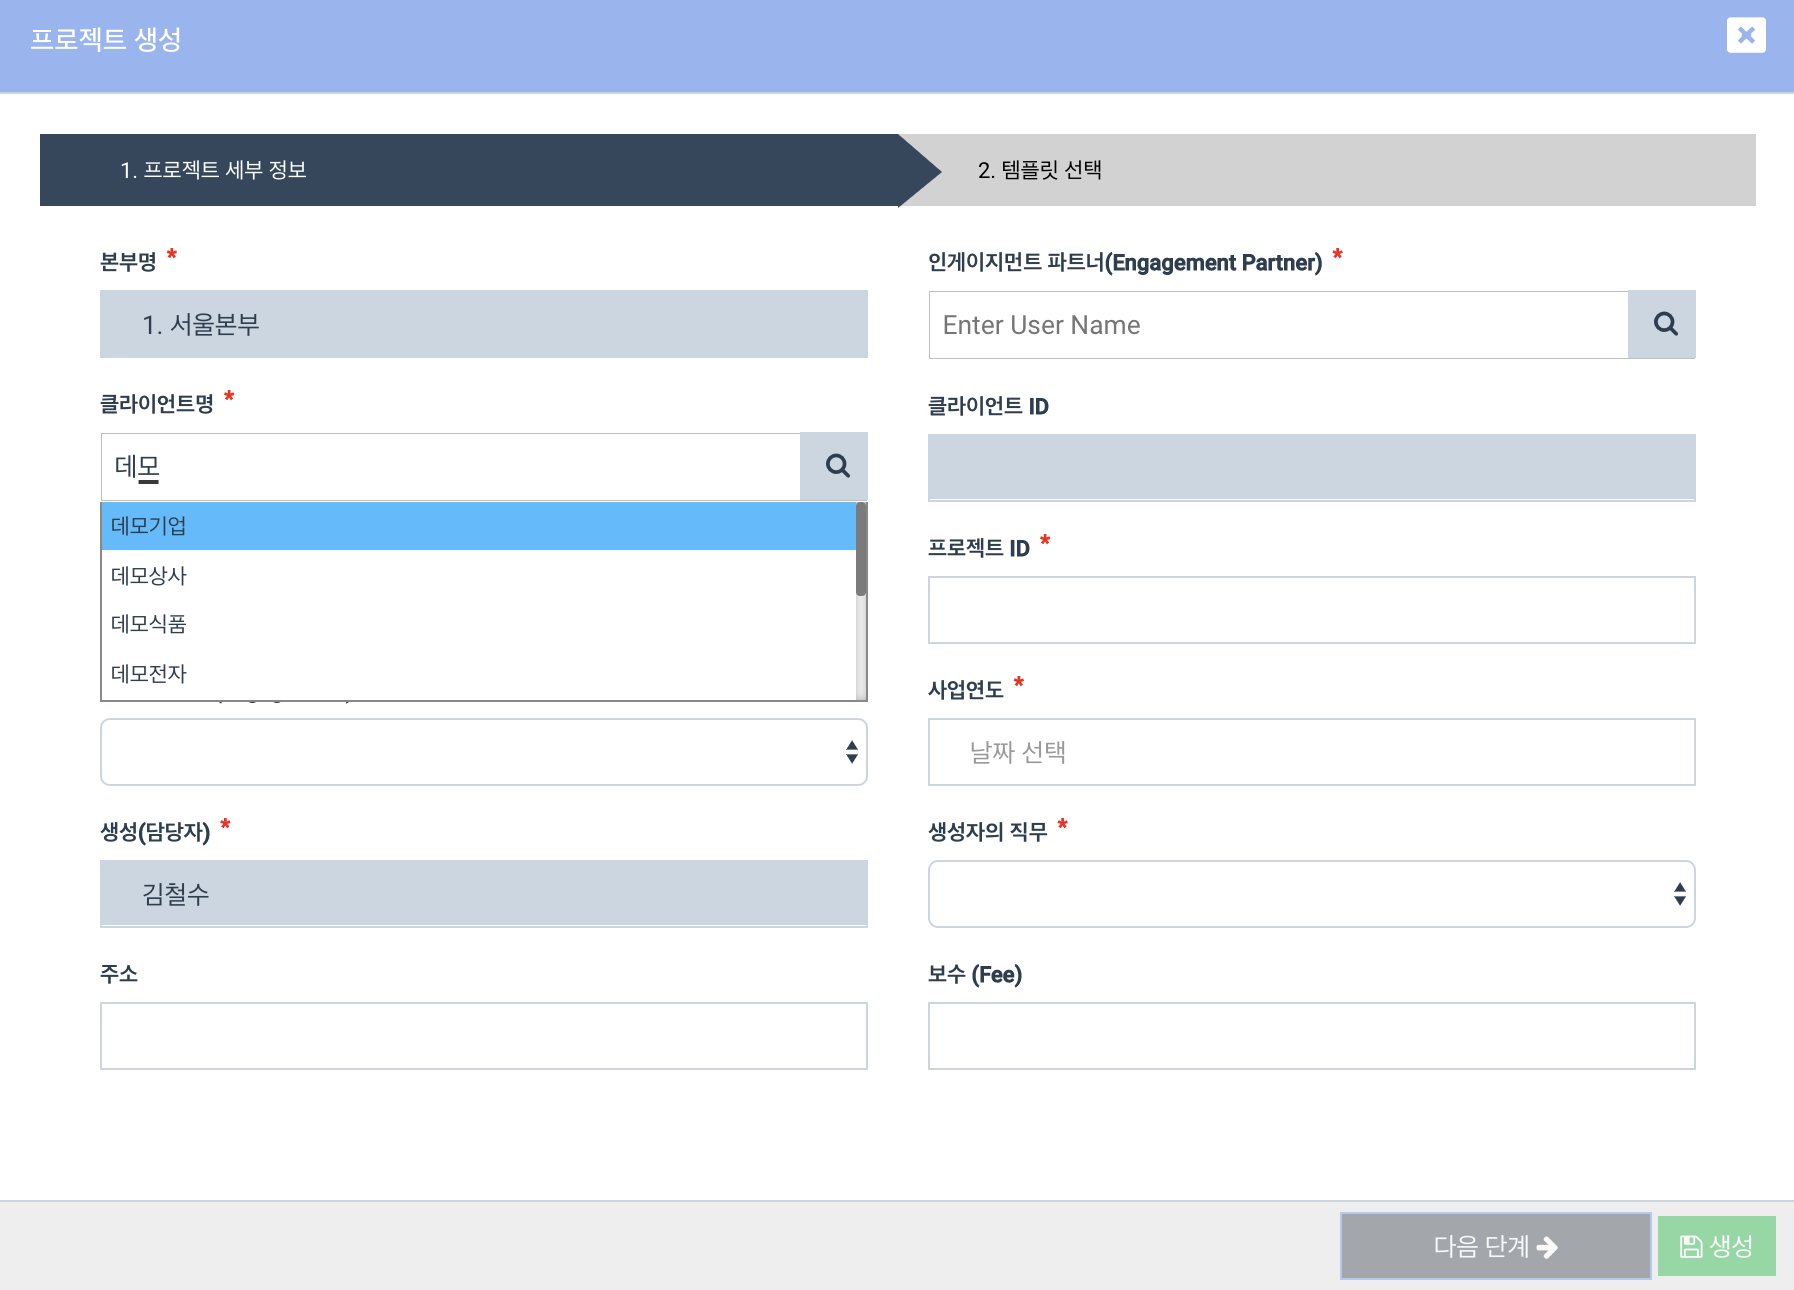Open the 생성자의 직무 dropdown
The width and height of the screenshot is (1794, 1290).
coord(1311,894)
